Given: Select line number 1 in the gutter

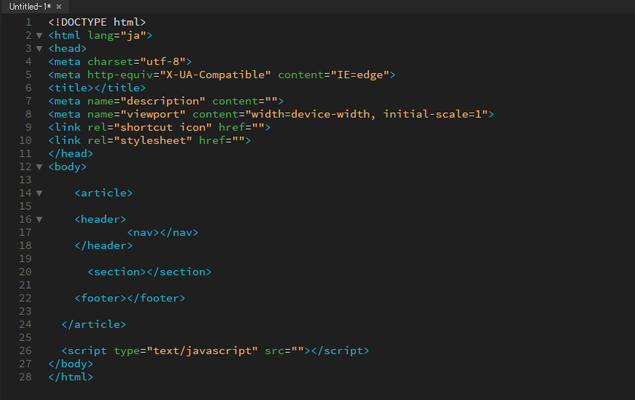Looking at the screenshot, I should coord(27,22).
